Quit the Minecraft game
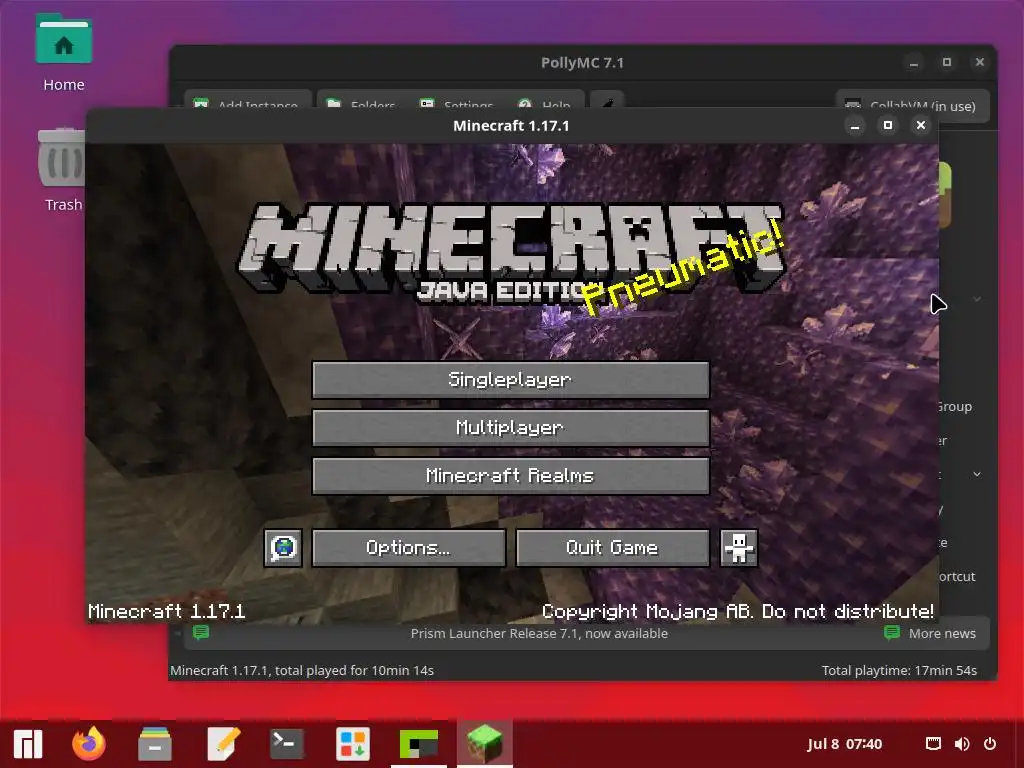 (x=613, y=547)
